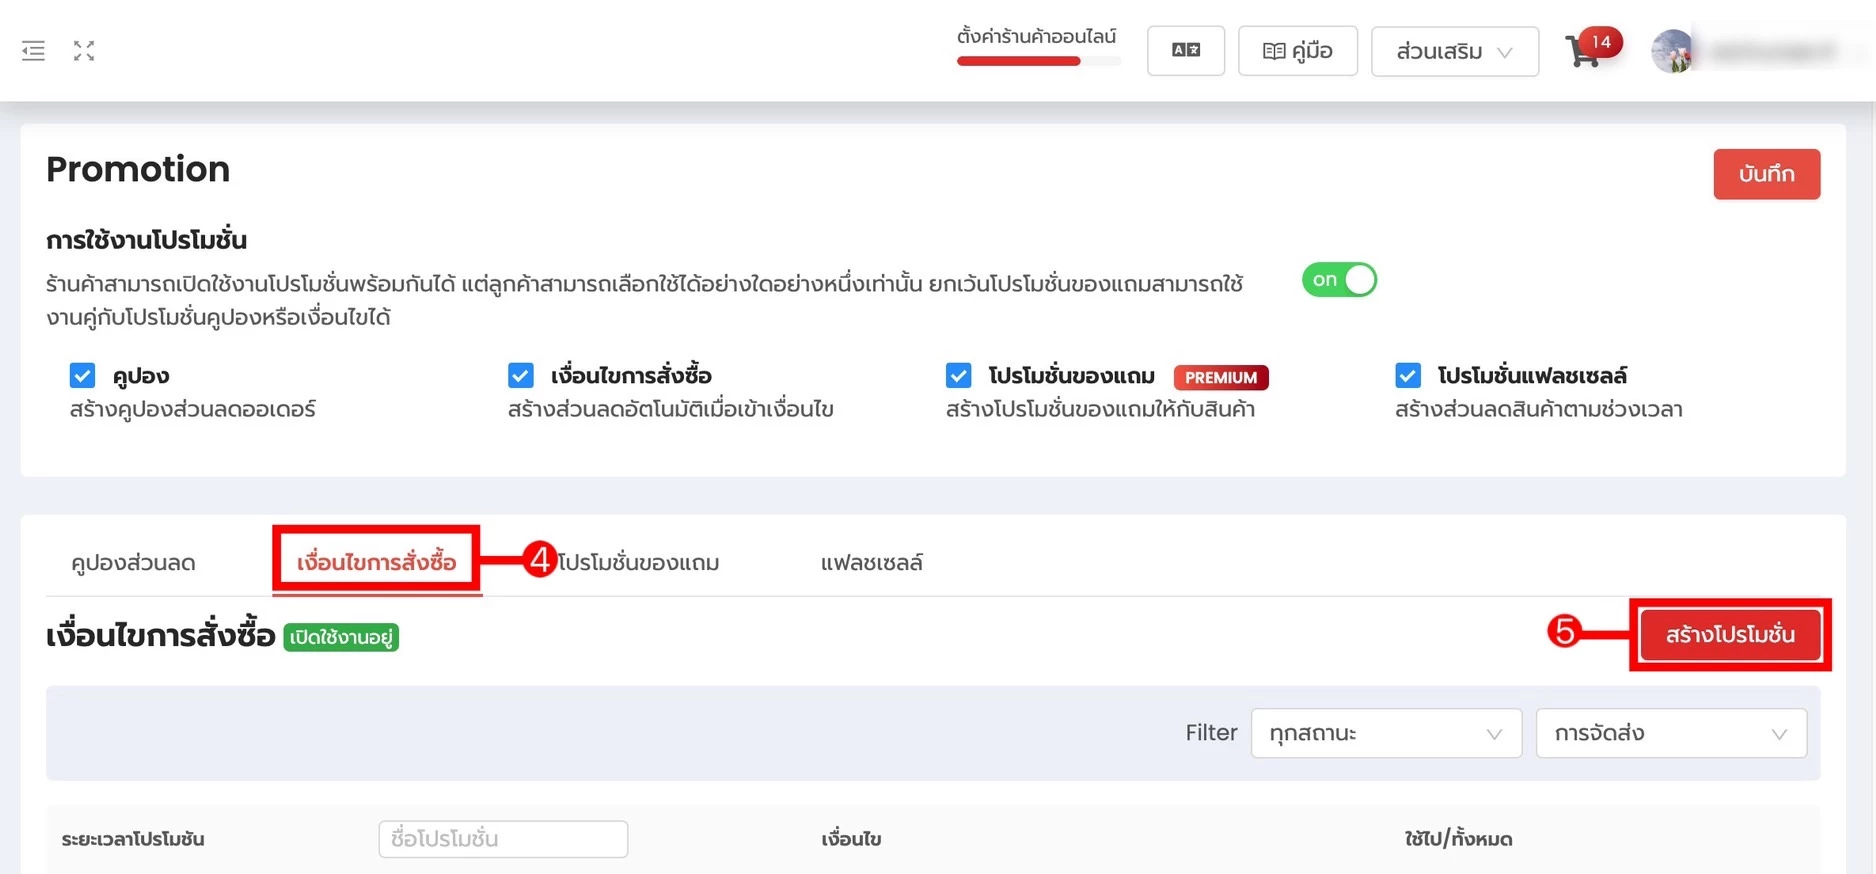The height and width of the screenshot is (874, 1876).
Task: Click the สร้างส่วนลดสินค้าตามช่วงเวลา description
Action: pos(1538,409)
